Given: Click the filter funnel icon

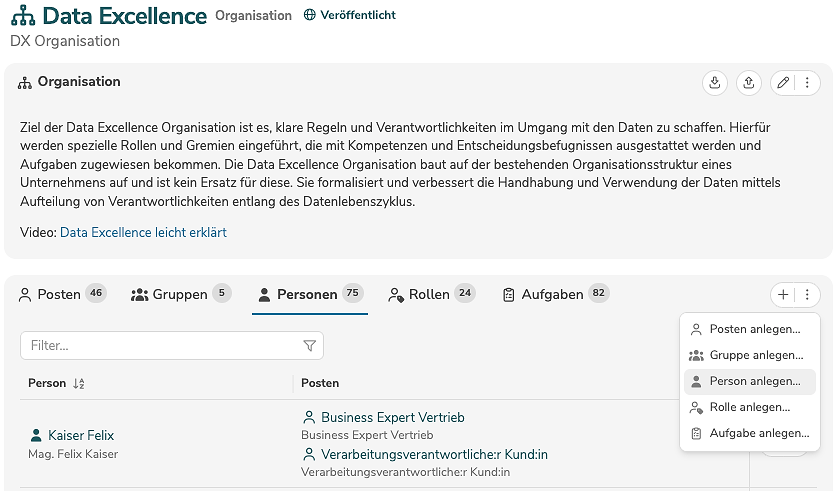Looking at the screenshot, I should click(x=309, y=346).
